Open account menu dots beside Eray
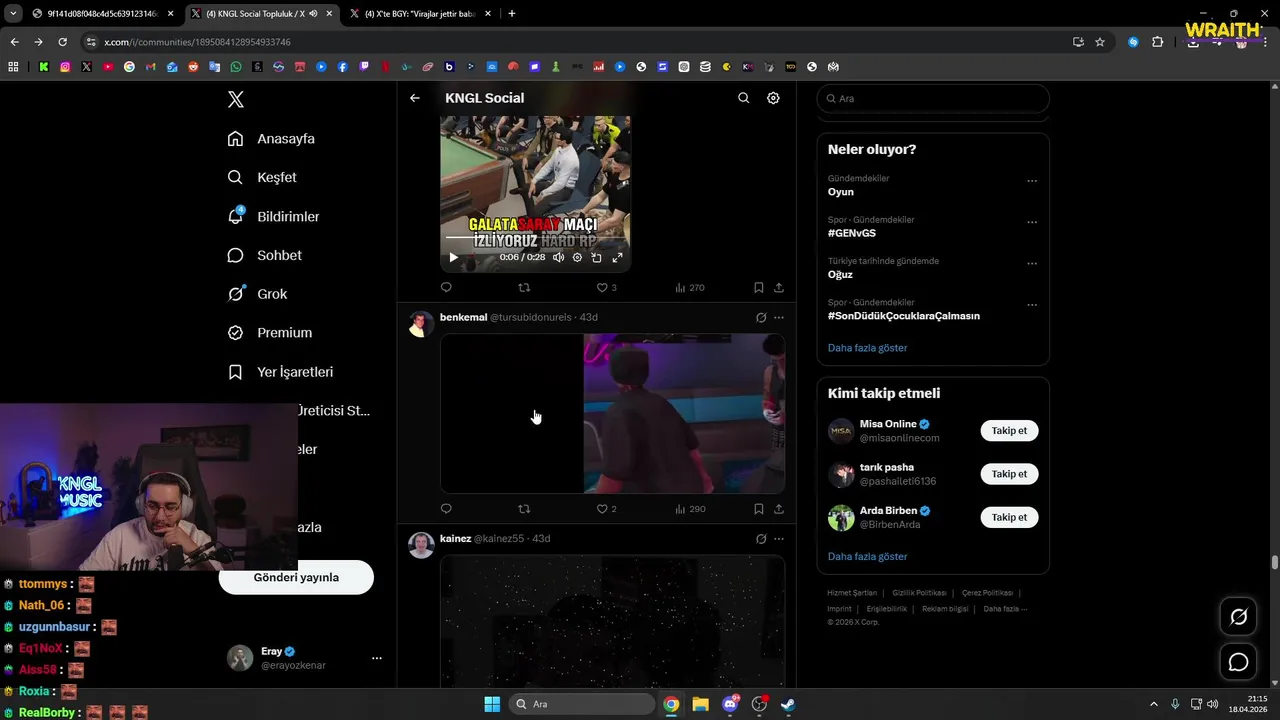 click(x=377, y=658)
